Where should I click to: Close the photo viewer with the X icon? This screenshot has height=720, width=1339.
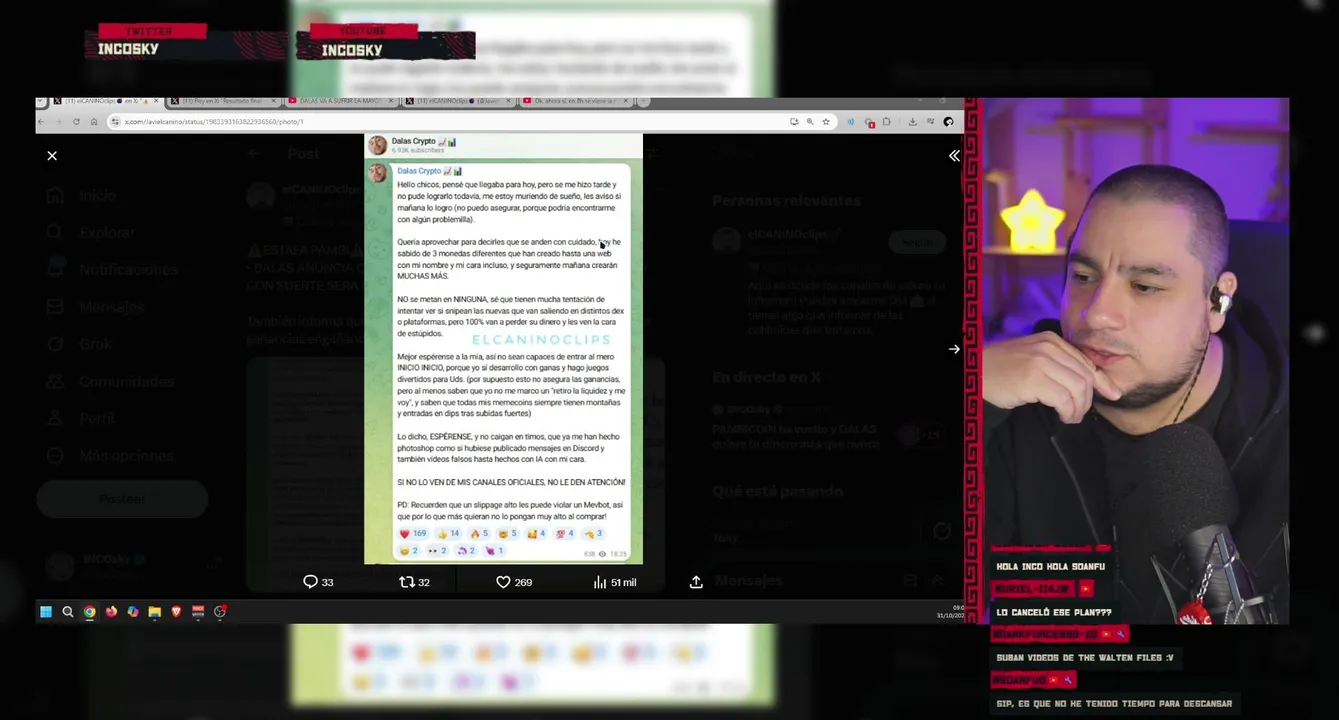click(x=52, y=155)
